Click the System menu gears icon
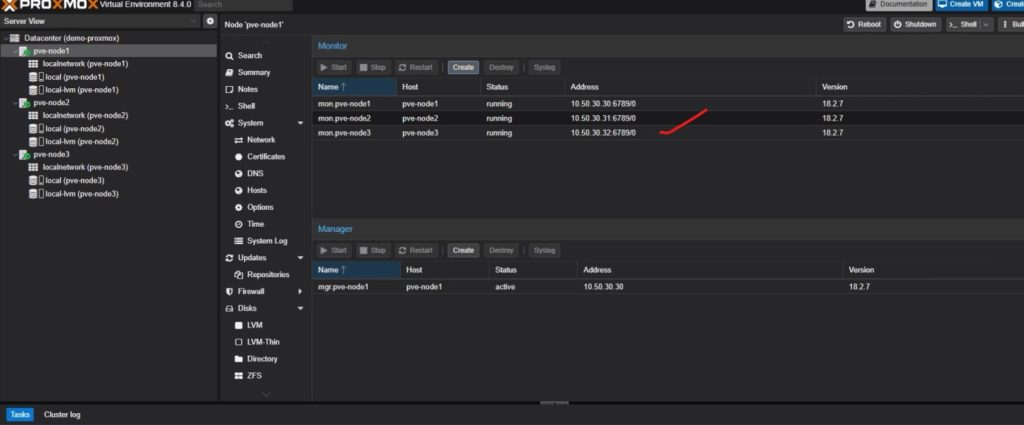 (229, 123)
